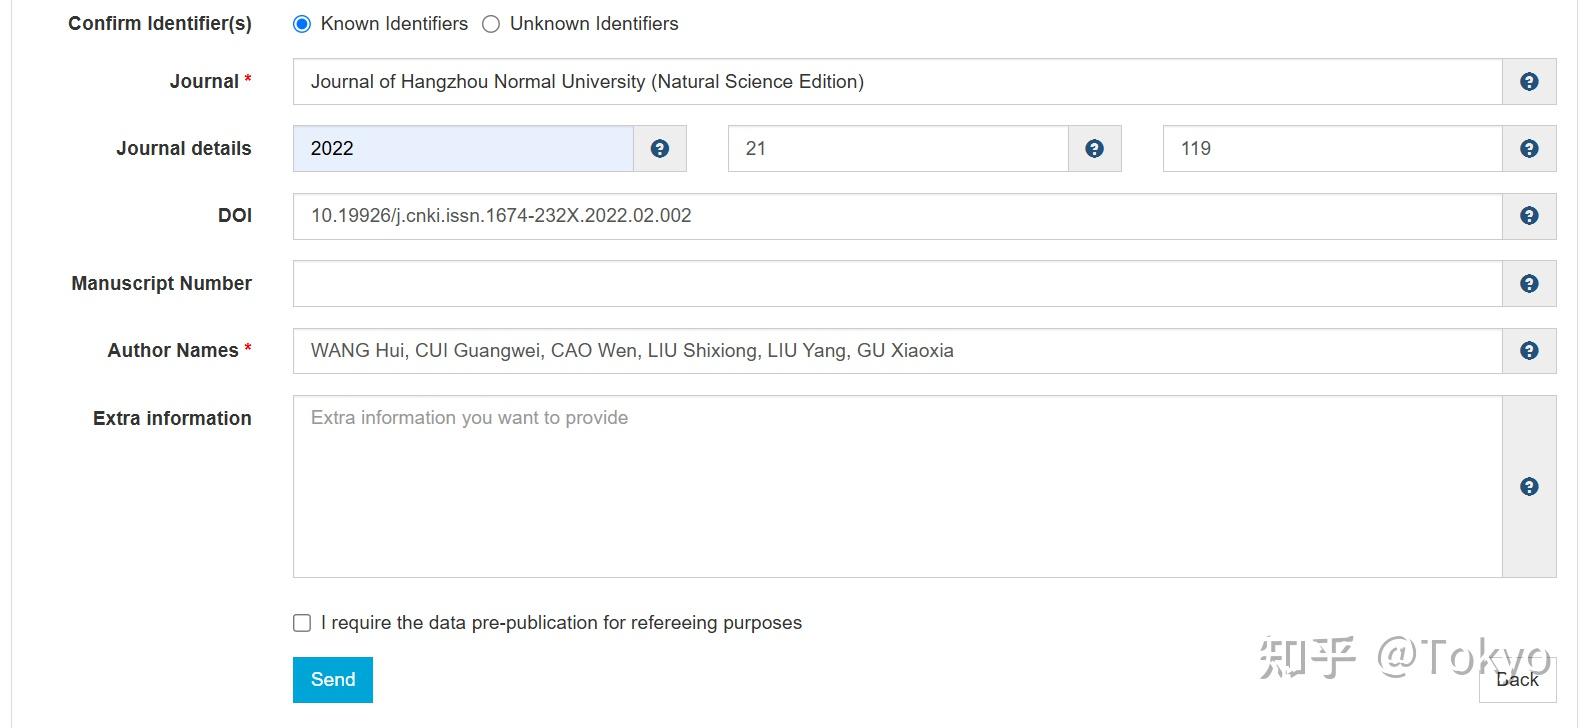Click the page field containing 119
The height and width of the screenshot is (728, 1591).
click(1332, 149)
